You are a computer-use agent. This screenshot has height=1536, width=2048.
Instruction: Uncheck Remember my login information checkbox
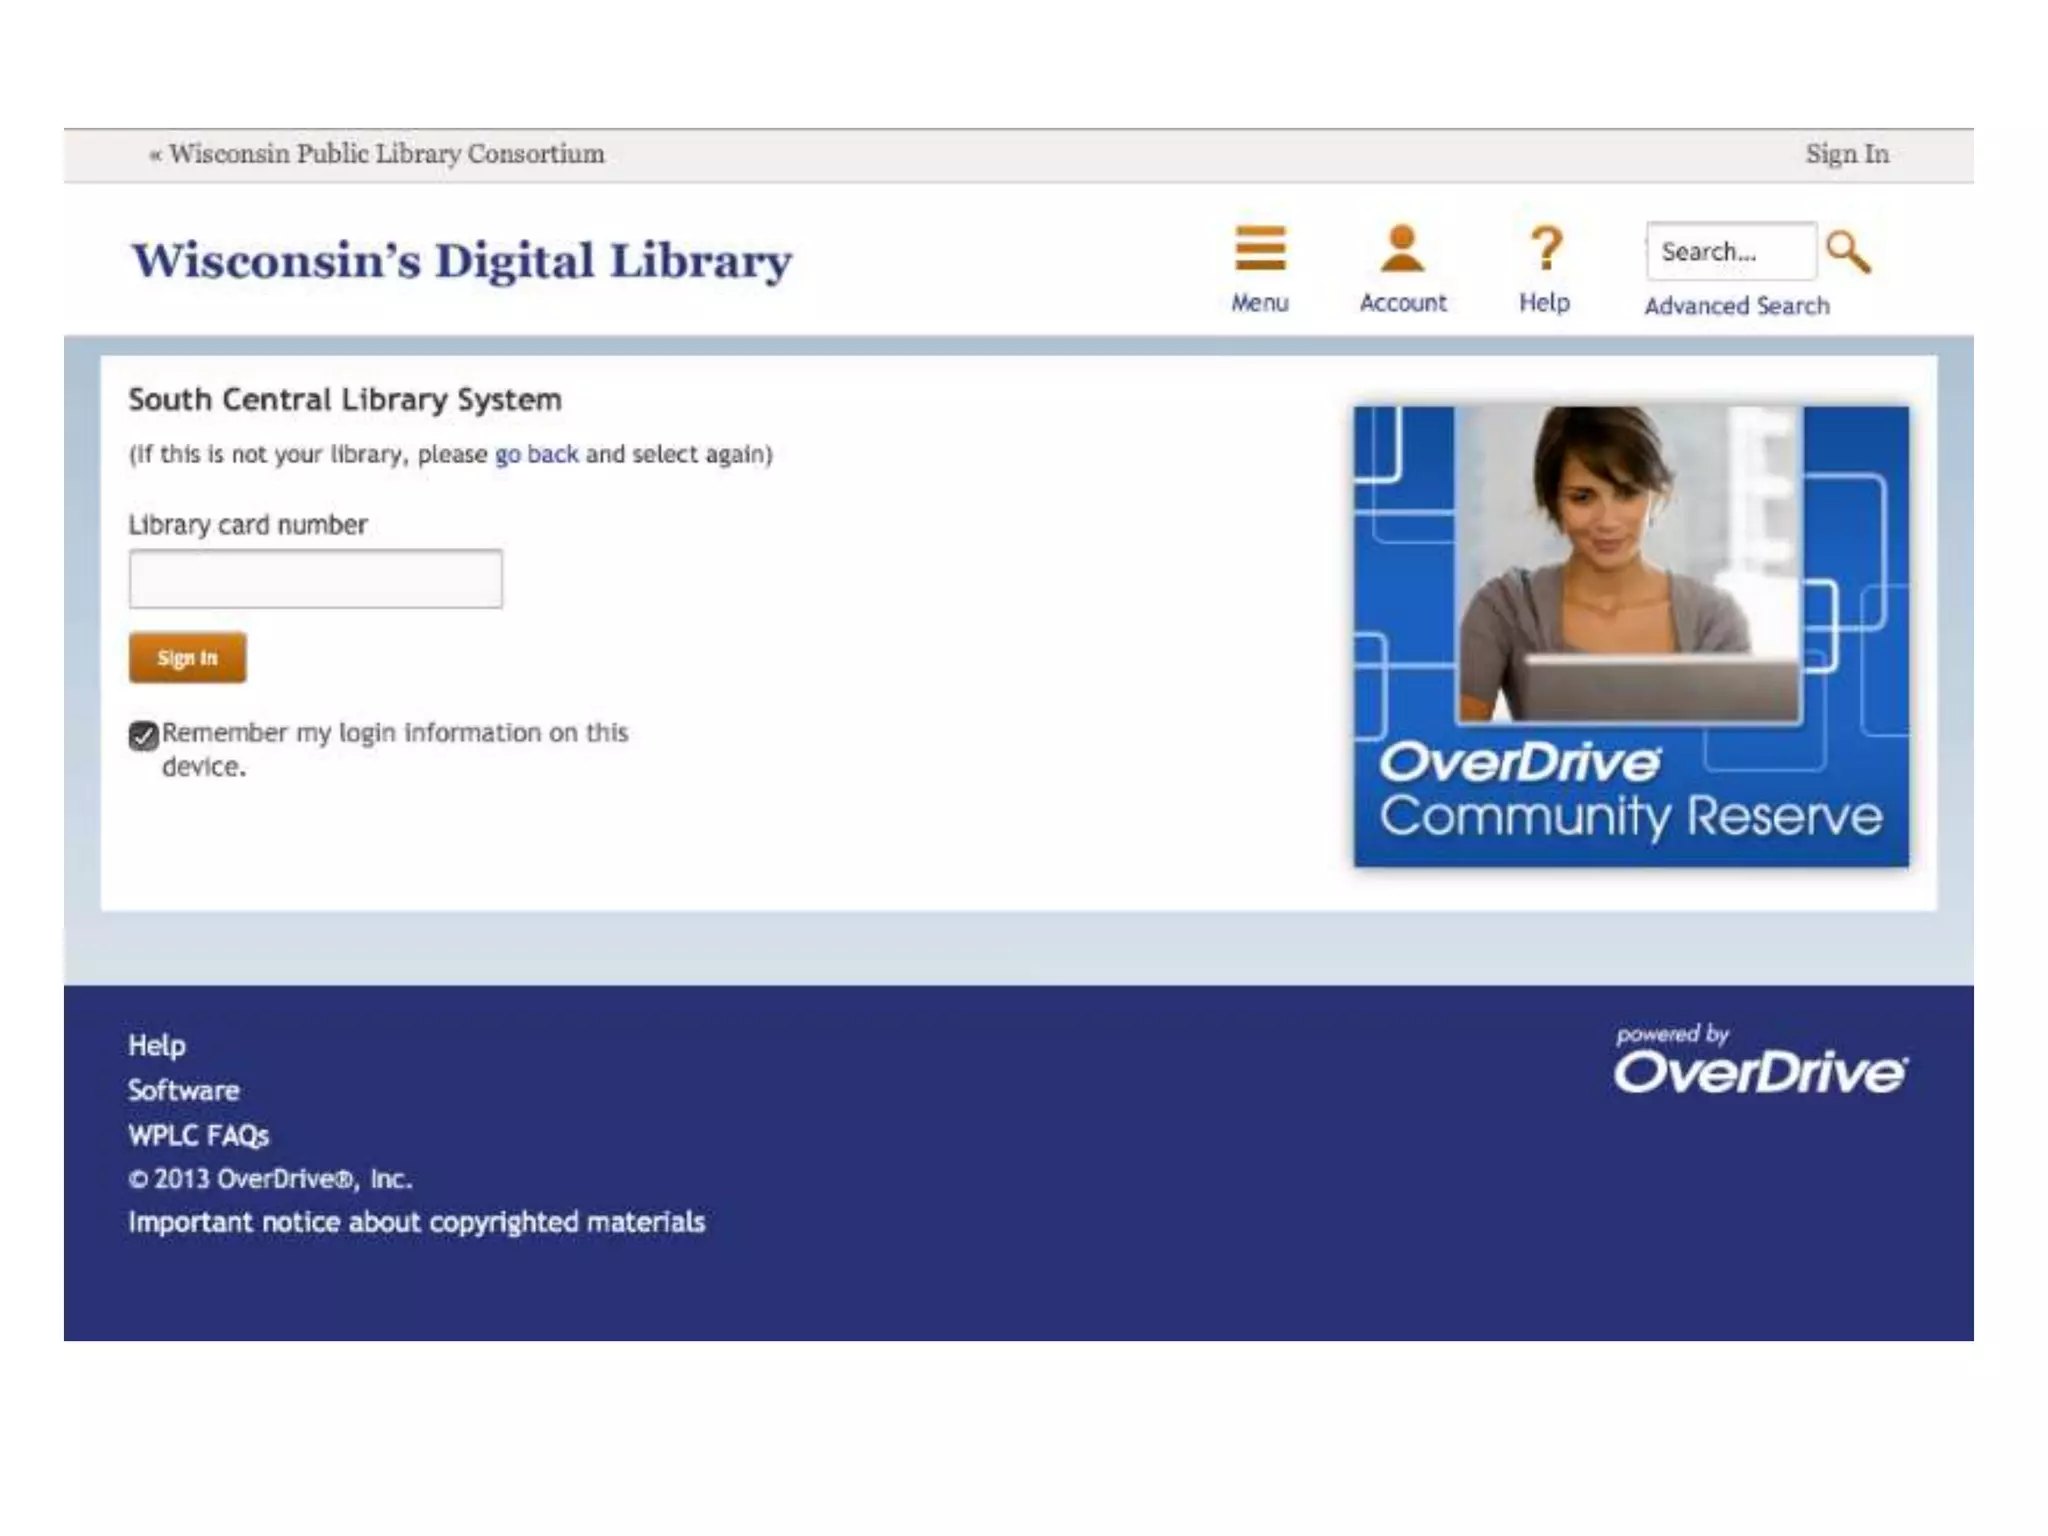click(x=143, y=736)
